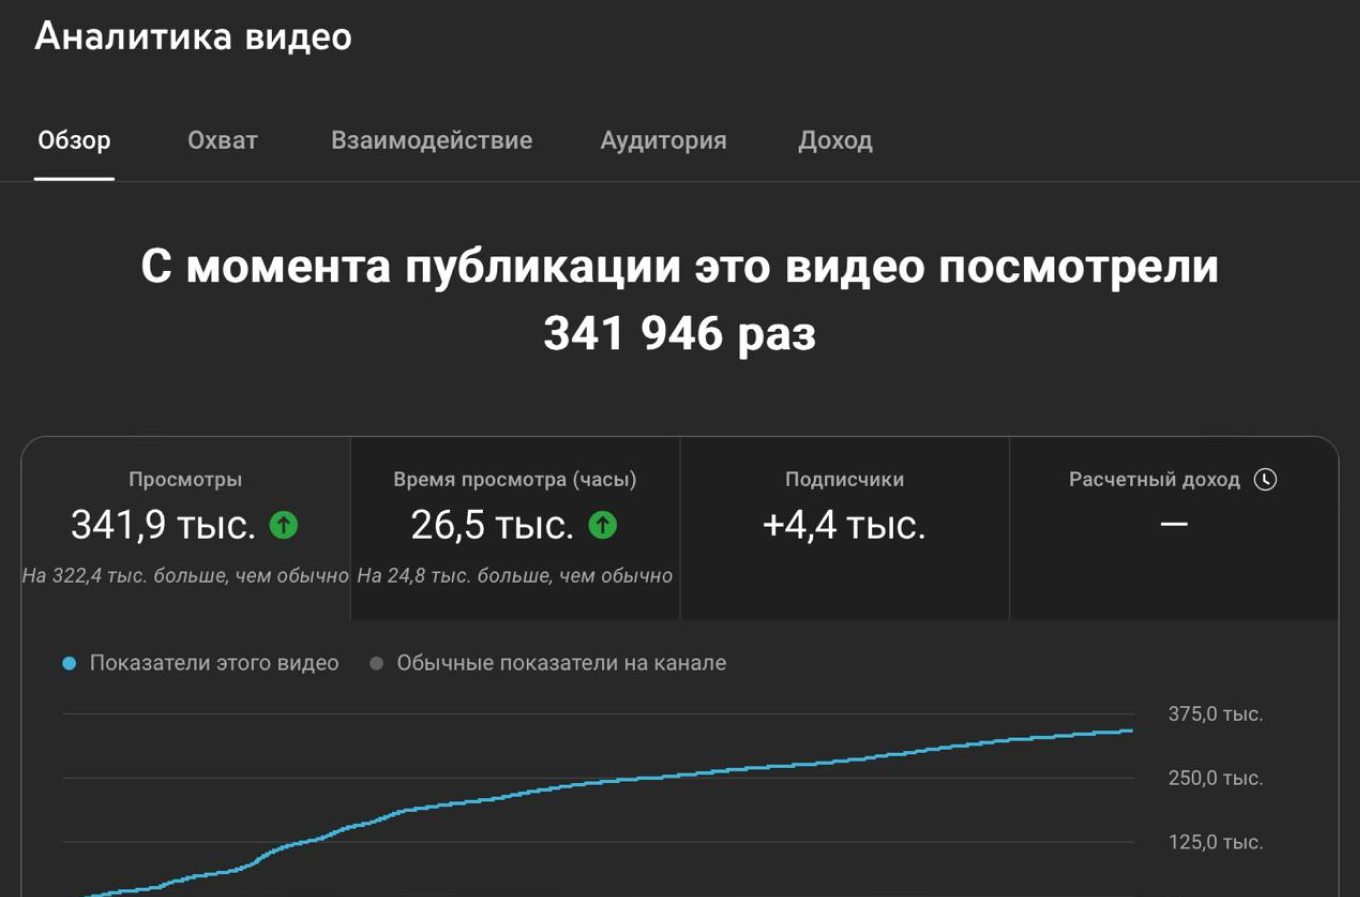Expand the Просмотры comparison note details
Screen dimensions: 1360x897
coord(185,576)
